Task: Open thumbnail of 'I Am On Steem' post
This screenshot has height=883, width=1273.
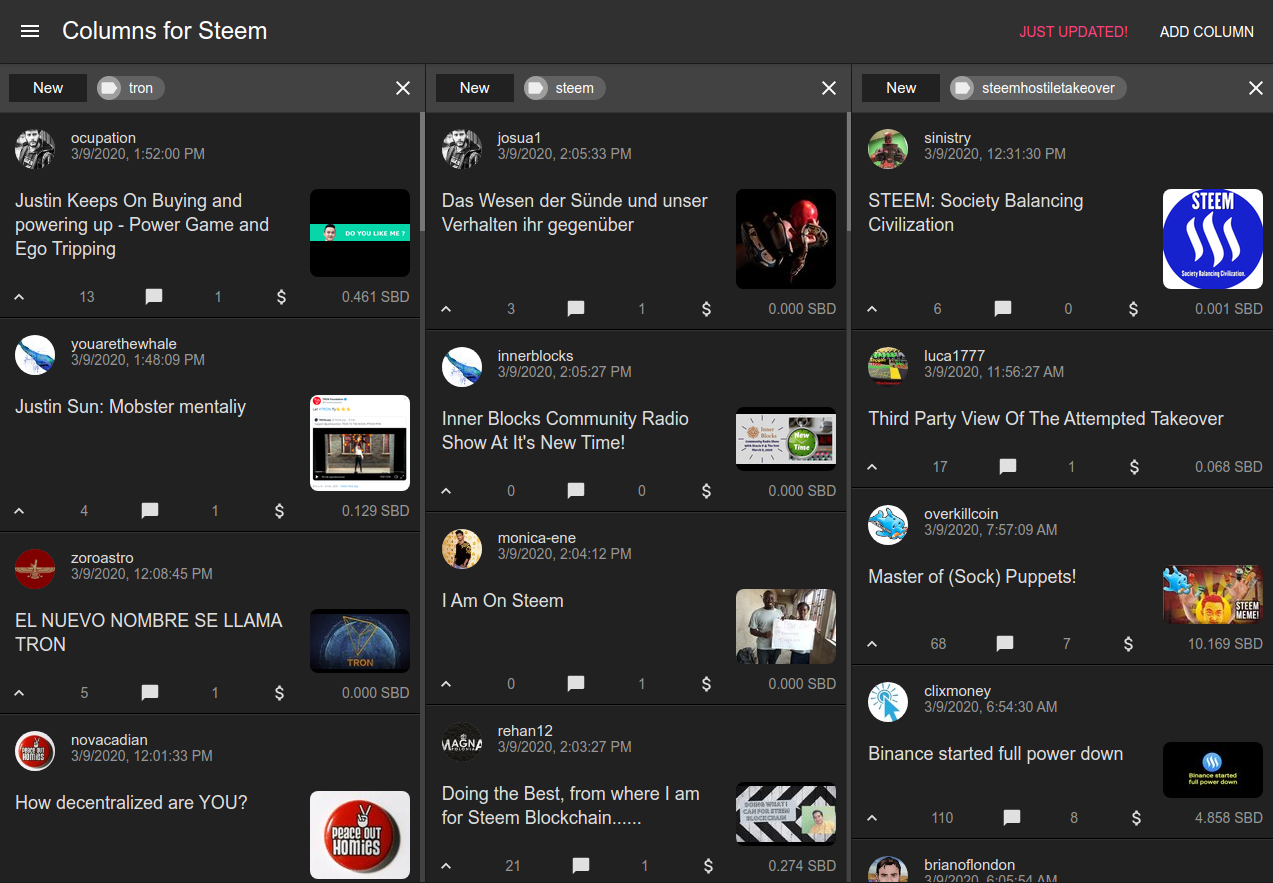Action: pos(786,626)
